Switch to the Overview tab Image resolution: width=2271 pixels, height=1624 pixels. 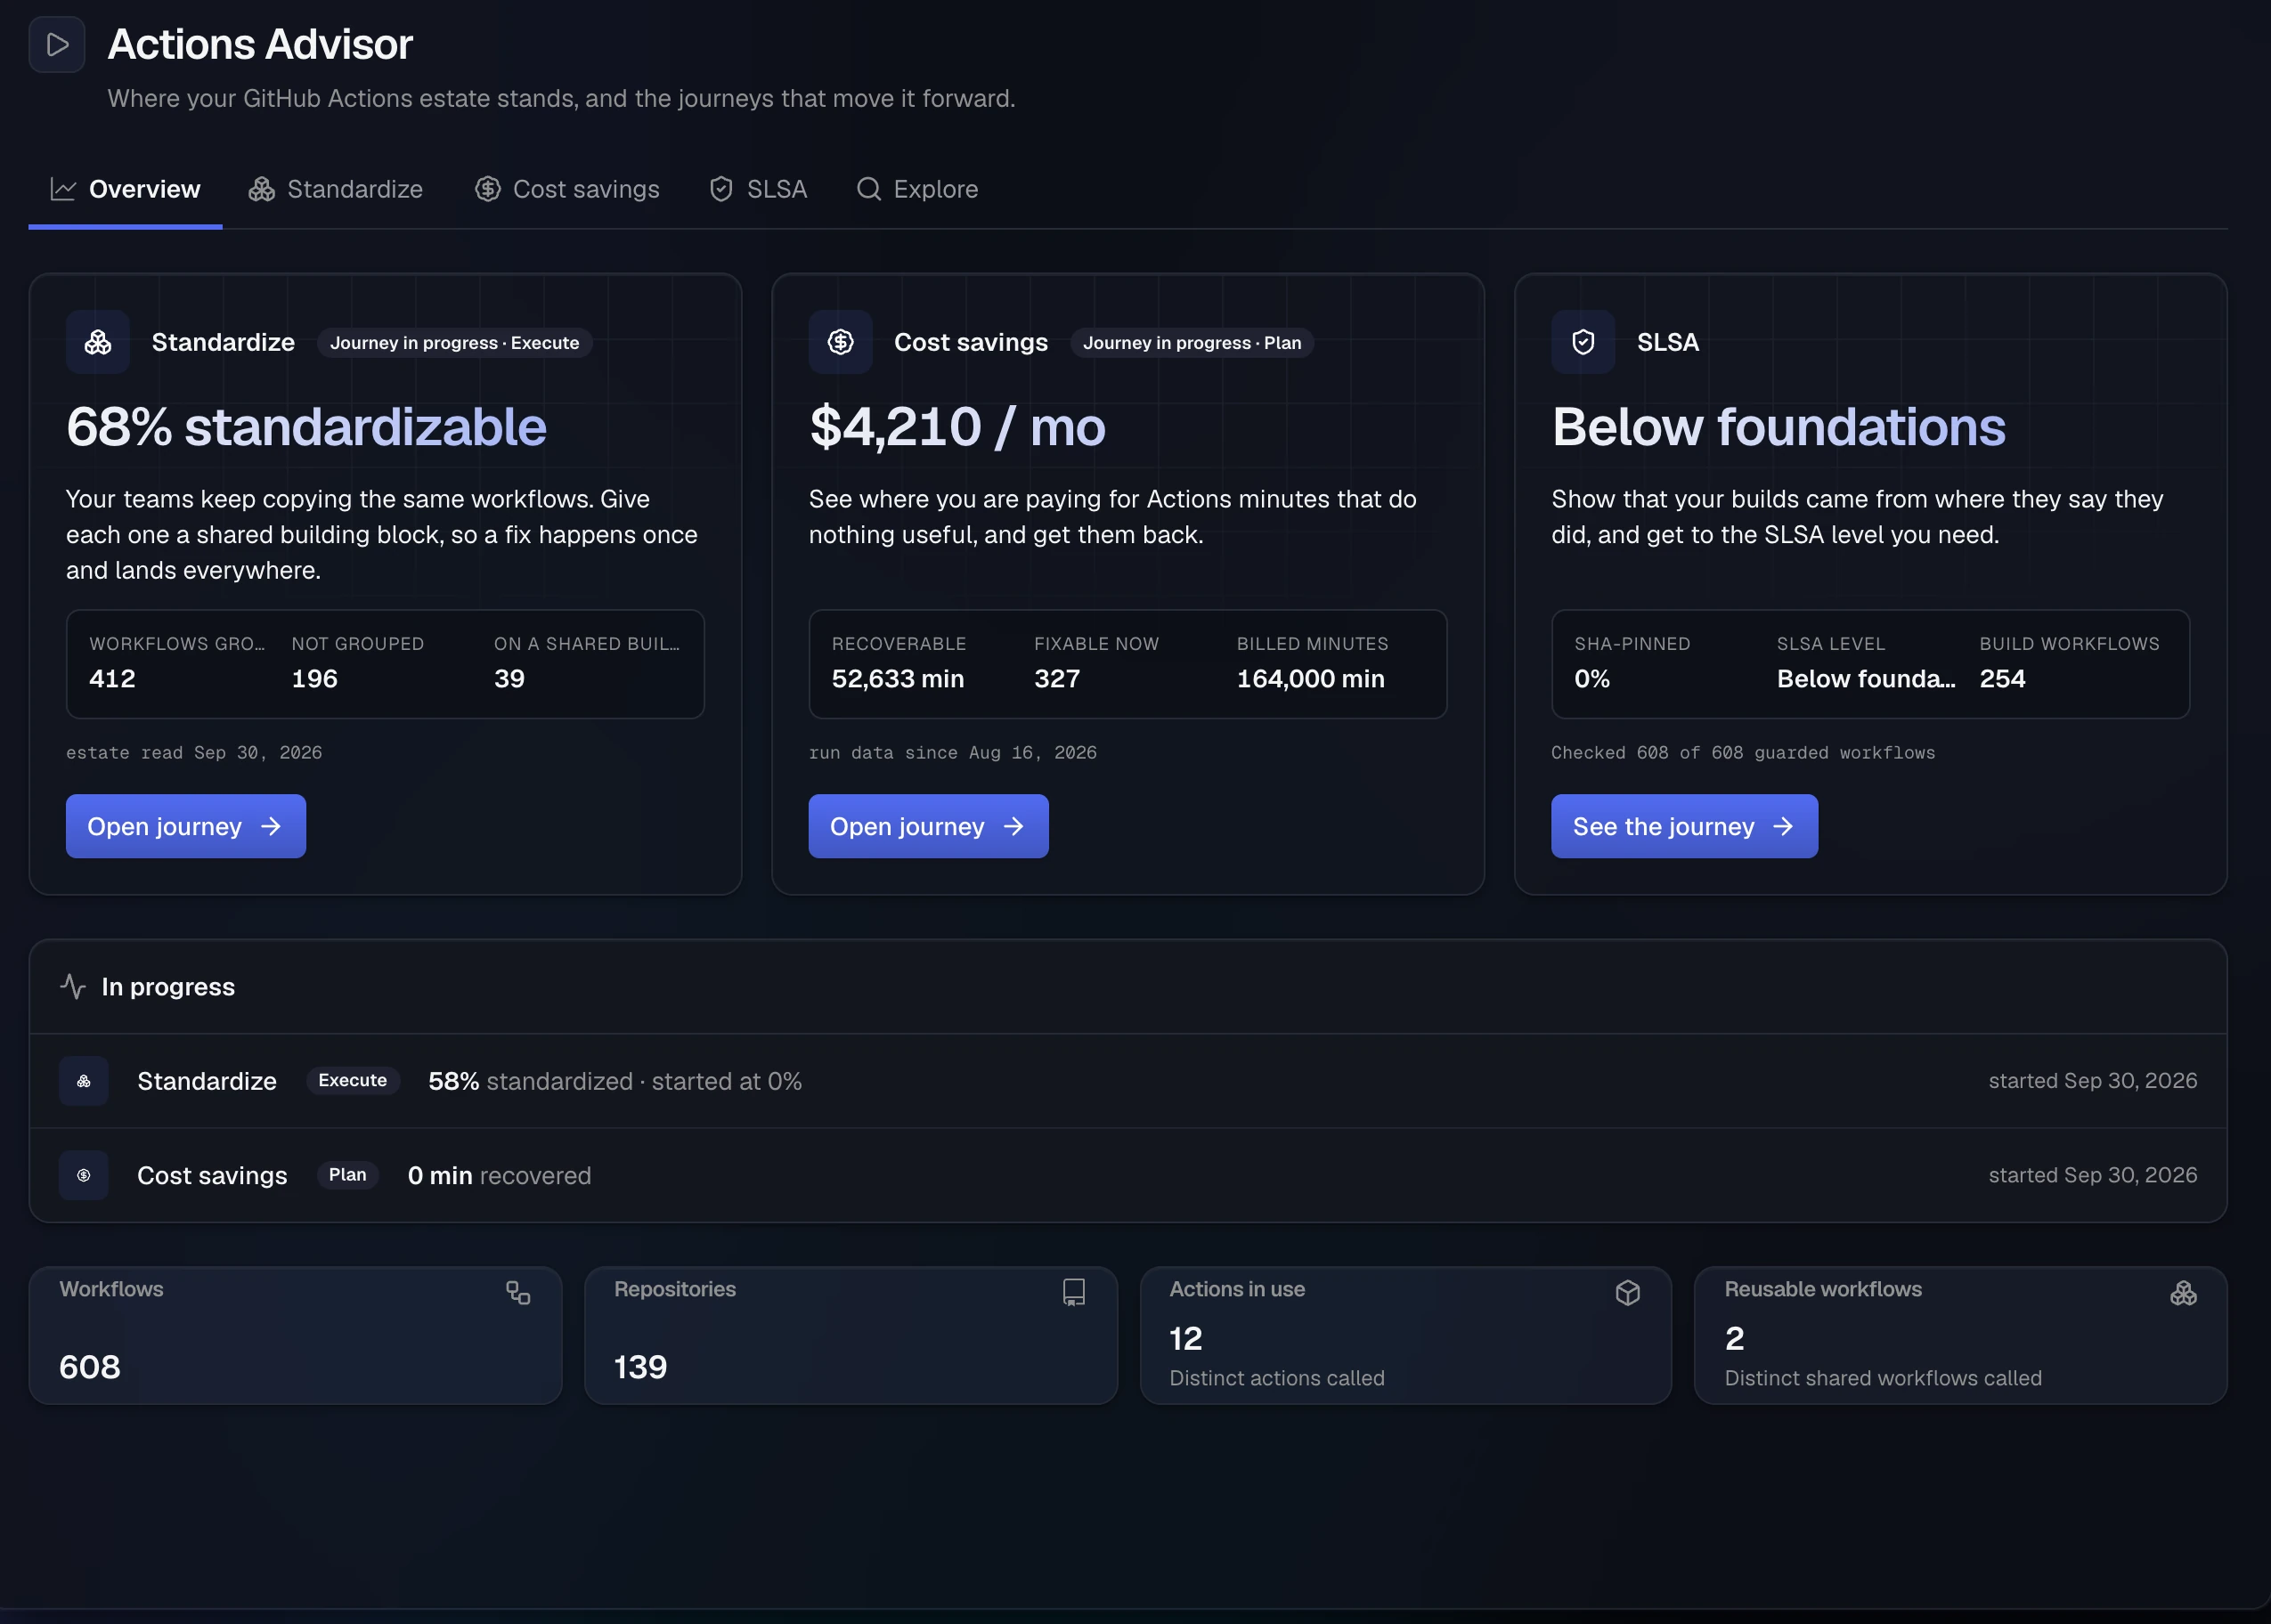click(125, 189)
